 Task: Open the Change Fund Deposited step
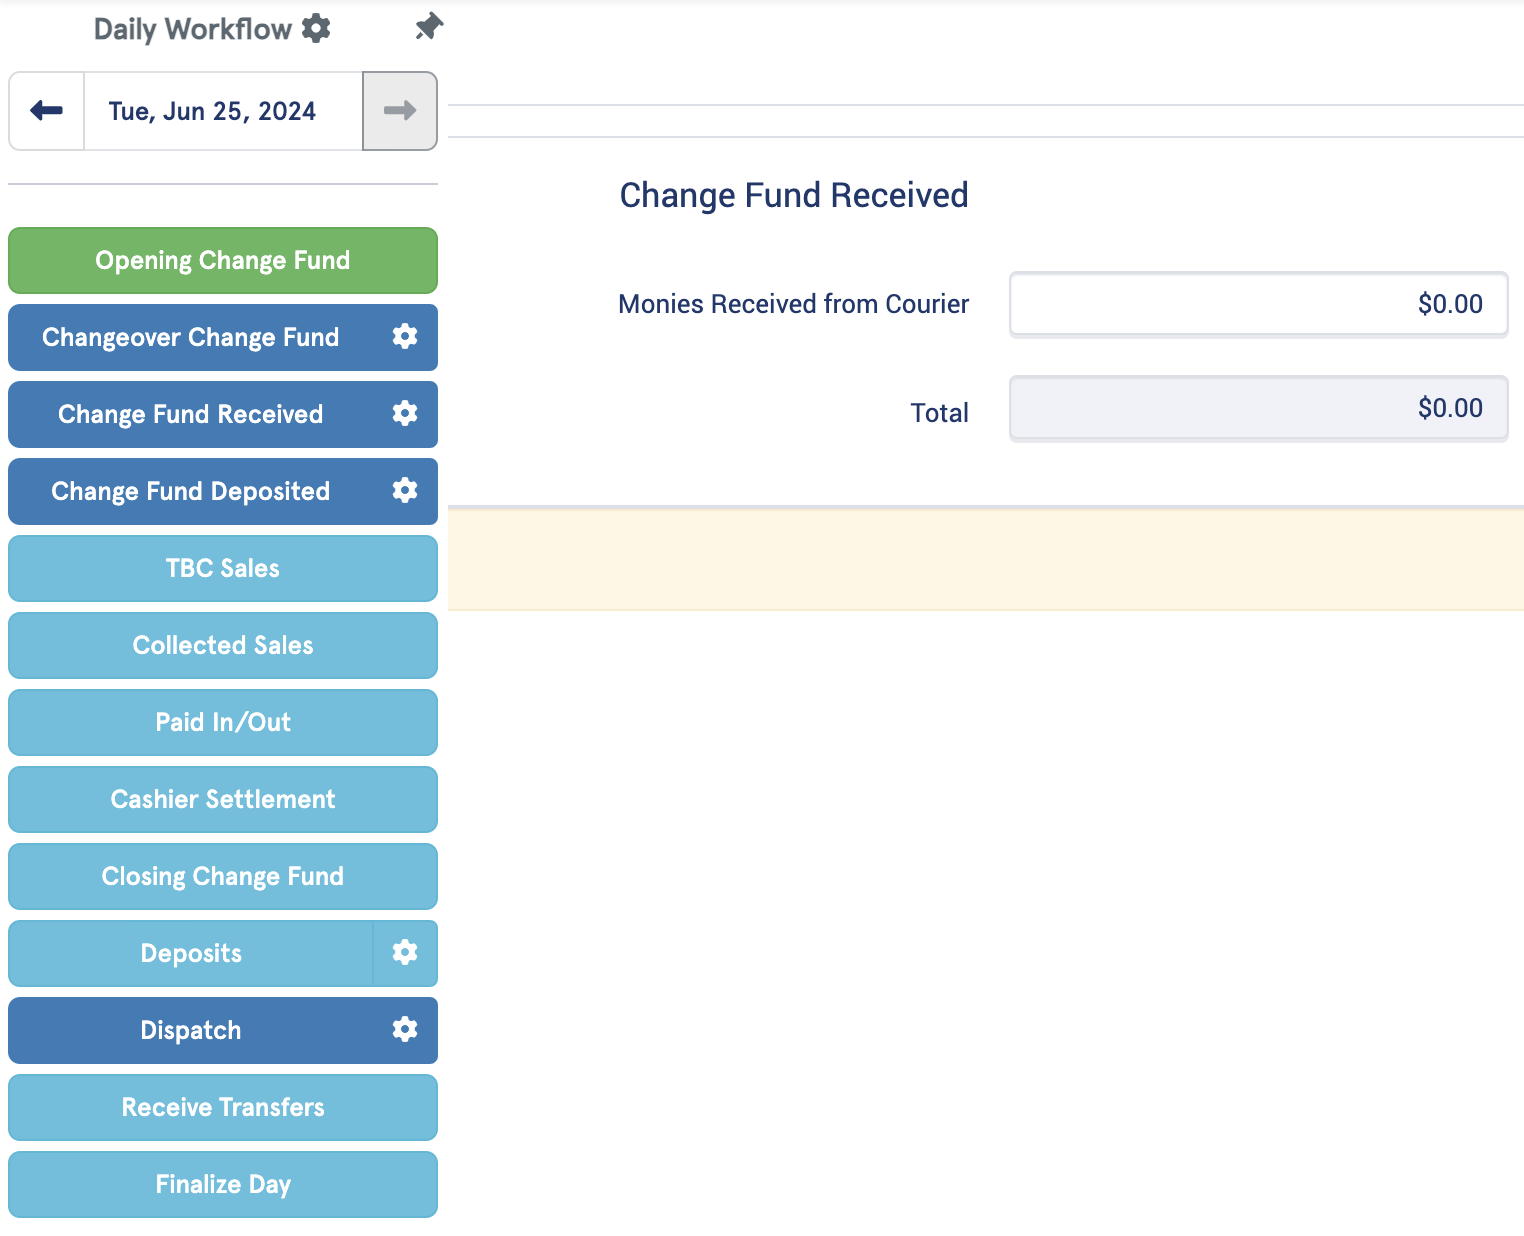191,492
